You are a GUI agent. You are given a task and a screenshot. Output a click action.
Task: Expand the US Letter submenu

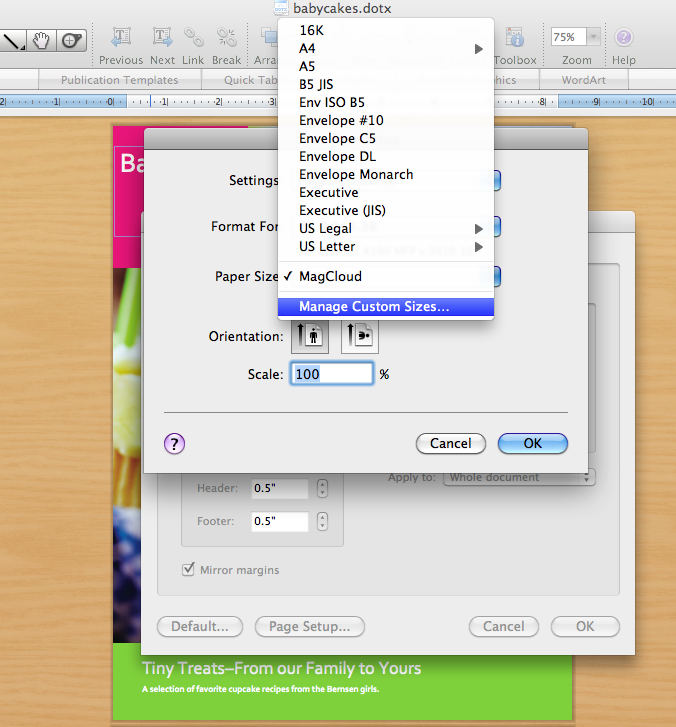pyautogui.click(x=385, y=246)
